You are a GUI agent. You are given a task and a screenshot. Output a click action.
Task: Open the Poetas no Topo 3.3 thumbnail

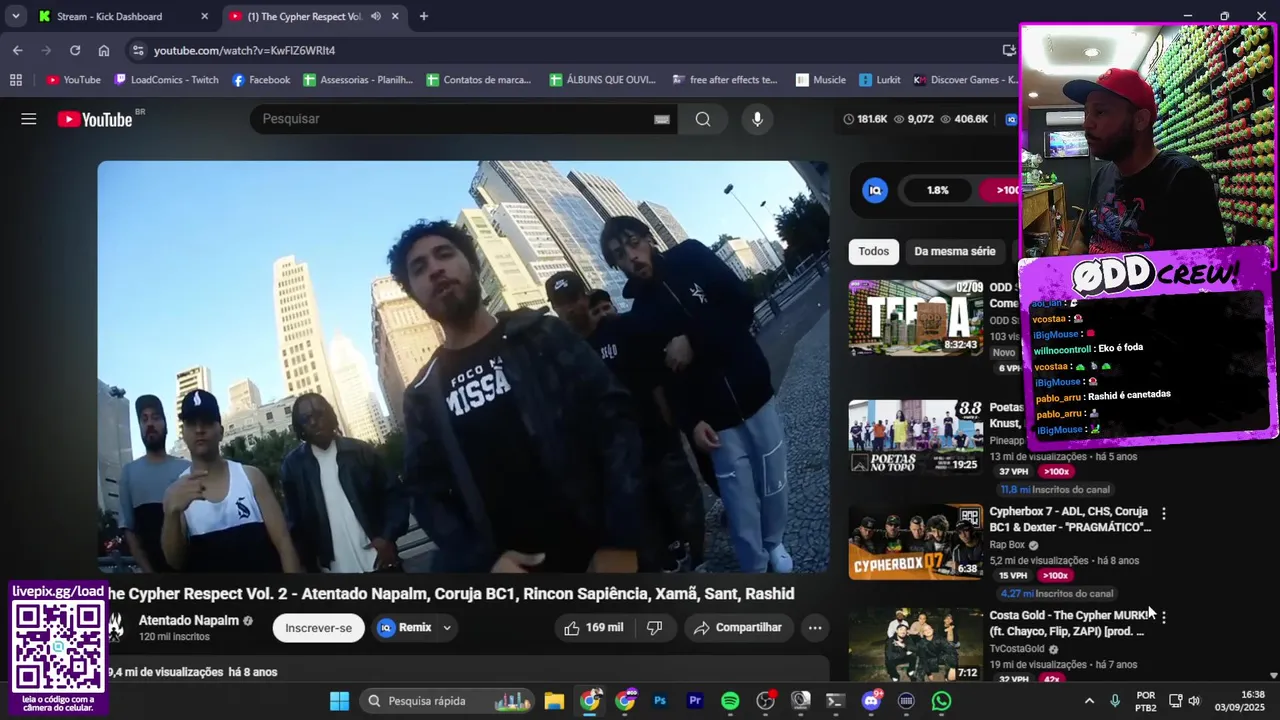tap(916, 437)
